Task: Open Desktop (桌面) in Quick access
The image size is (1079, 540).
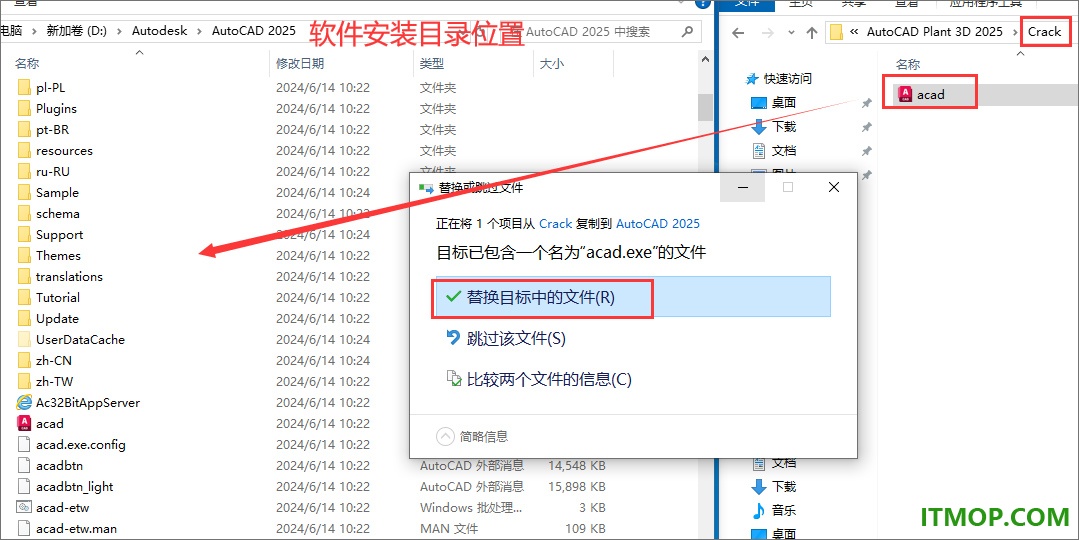Action: pyautogui.click(x=784, y=102)
